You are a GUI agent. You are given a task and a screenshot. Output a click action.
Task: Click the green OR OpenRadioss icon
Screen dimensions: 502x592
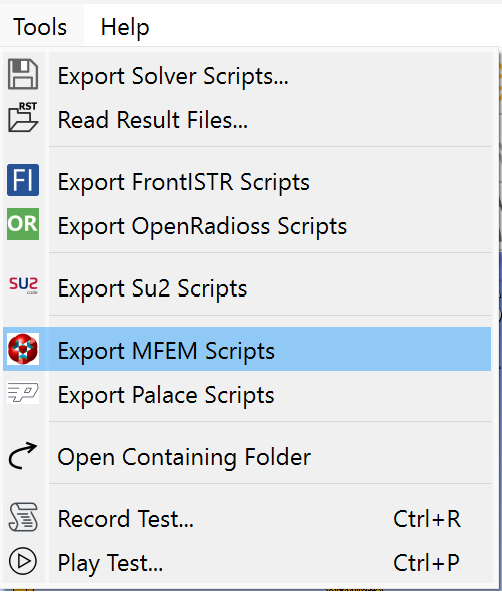pyautogui.click(x=23, y=224)
